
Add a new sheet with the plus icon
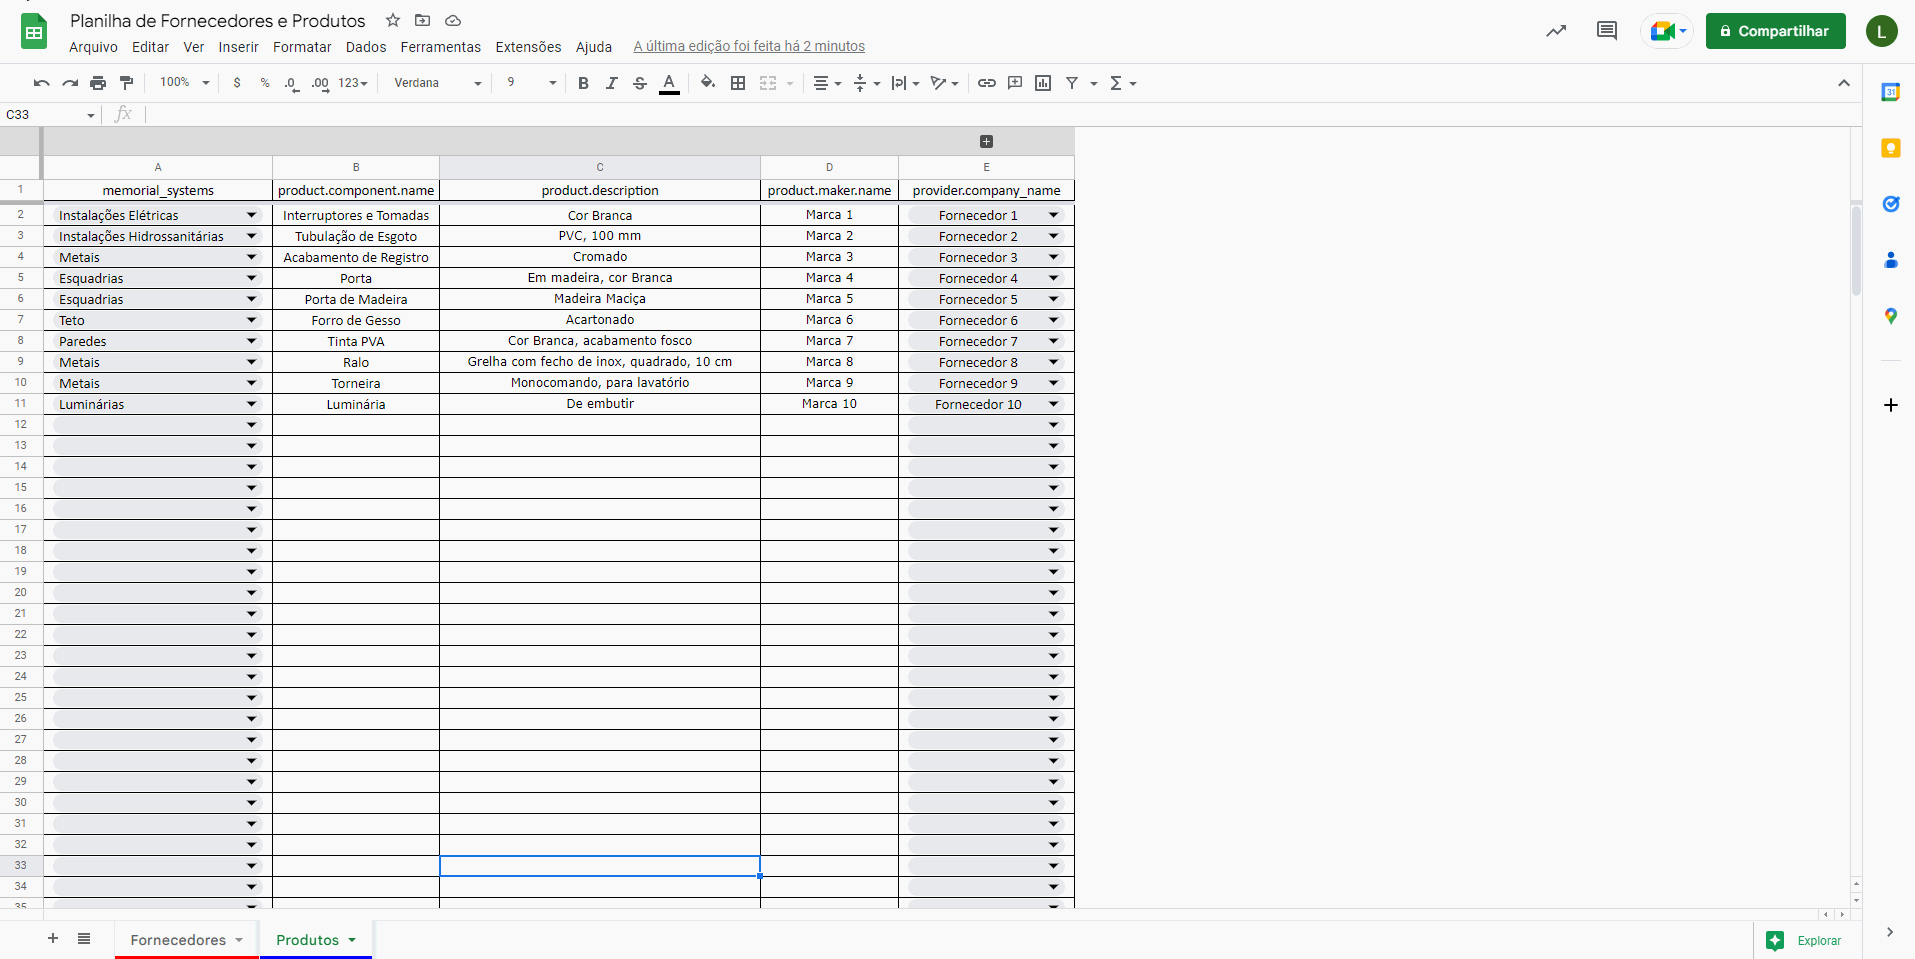click(x=53, y=938)
